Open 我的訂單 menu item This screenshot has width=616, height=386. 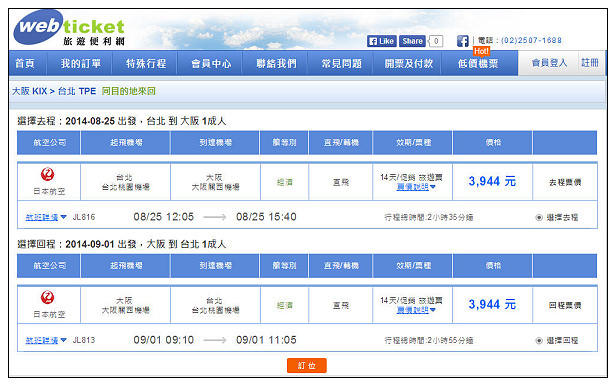coord(80,63)
